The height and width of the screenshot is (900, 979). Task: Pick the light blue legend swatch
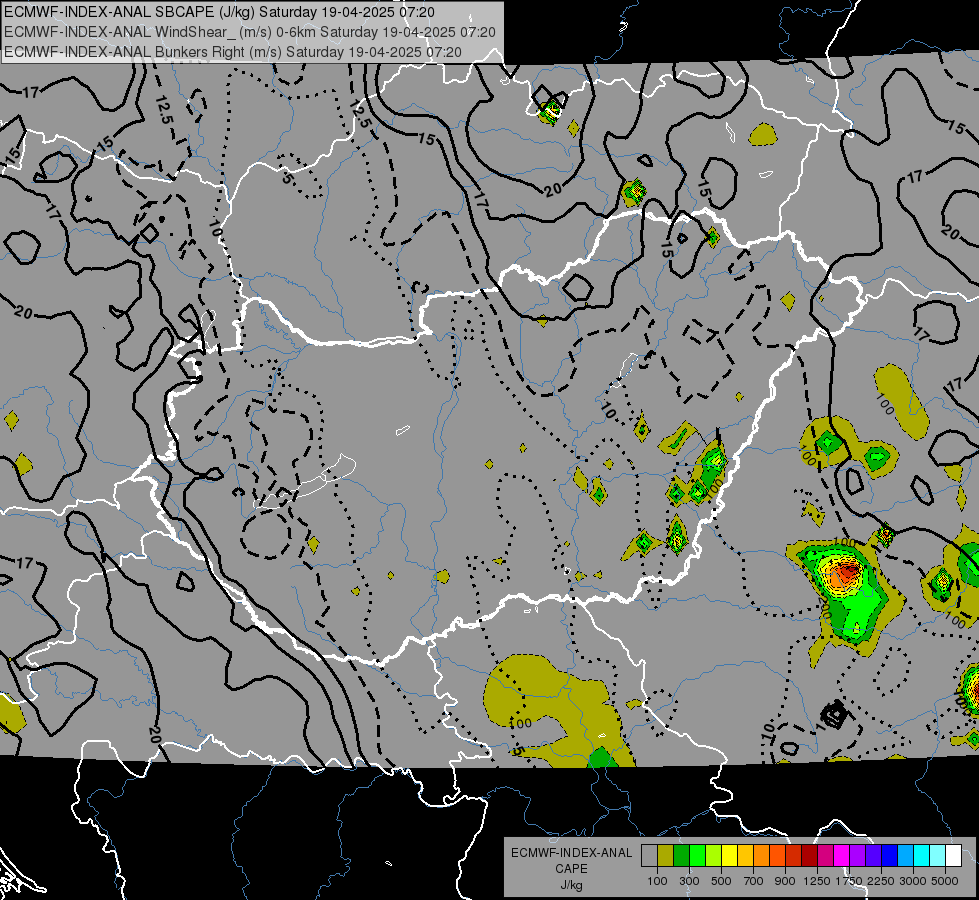(906, 855)
